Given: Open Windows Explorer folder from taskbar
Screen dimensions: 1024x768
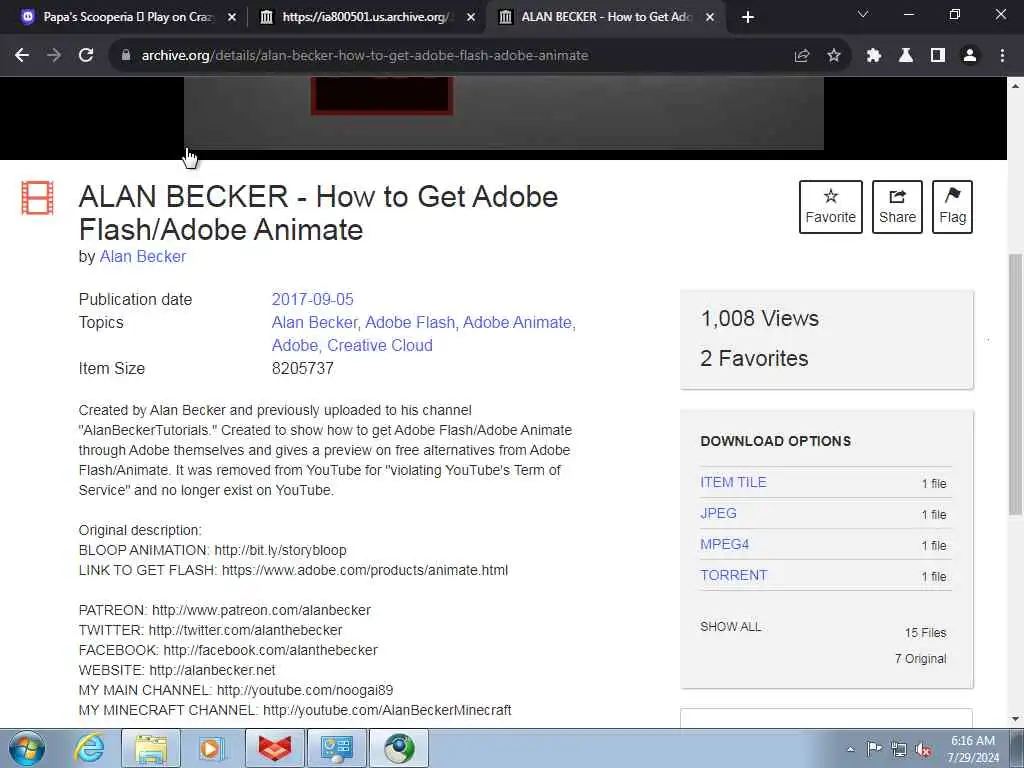Looking at the screenshot, I should coord(151,748).
